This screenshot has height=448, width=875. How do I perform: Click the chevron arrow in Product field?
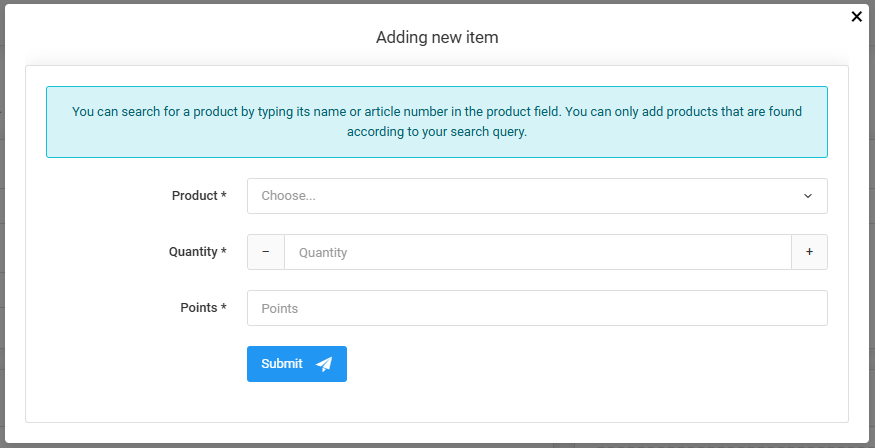click(808, 196)
